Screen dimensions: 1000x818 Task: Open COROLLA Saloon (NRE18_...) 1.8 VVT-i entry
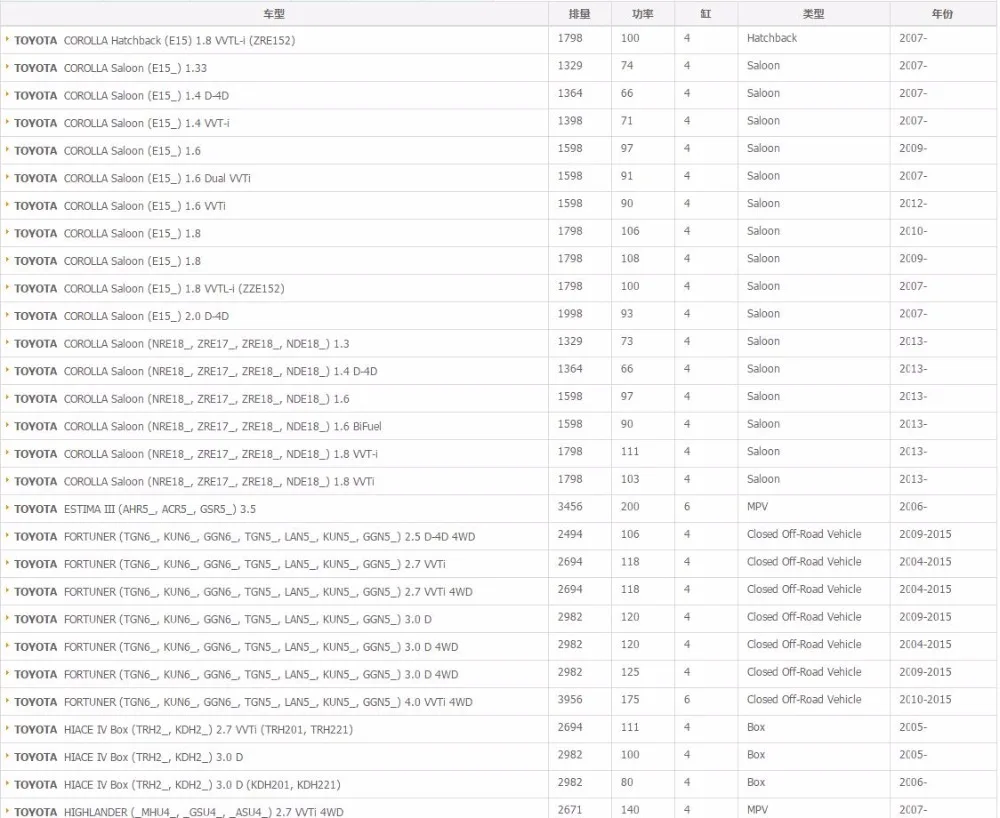pos(196,454)
